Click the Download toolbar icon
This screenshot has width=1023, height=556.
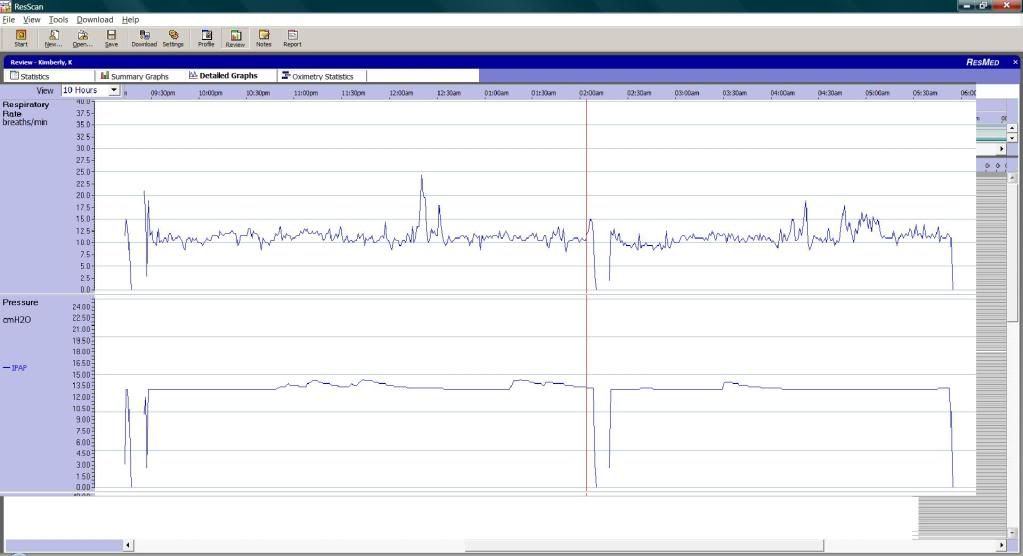click(144, 38)
